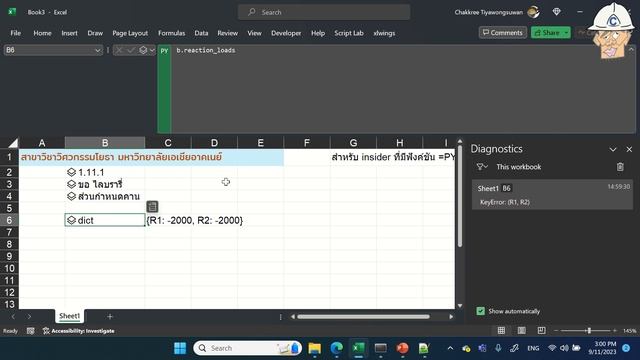Click the title bar Search box
This screenshot has height=360, width=640.
[x=324, y=12]
